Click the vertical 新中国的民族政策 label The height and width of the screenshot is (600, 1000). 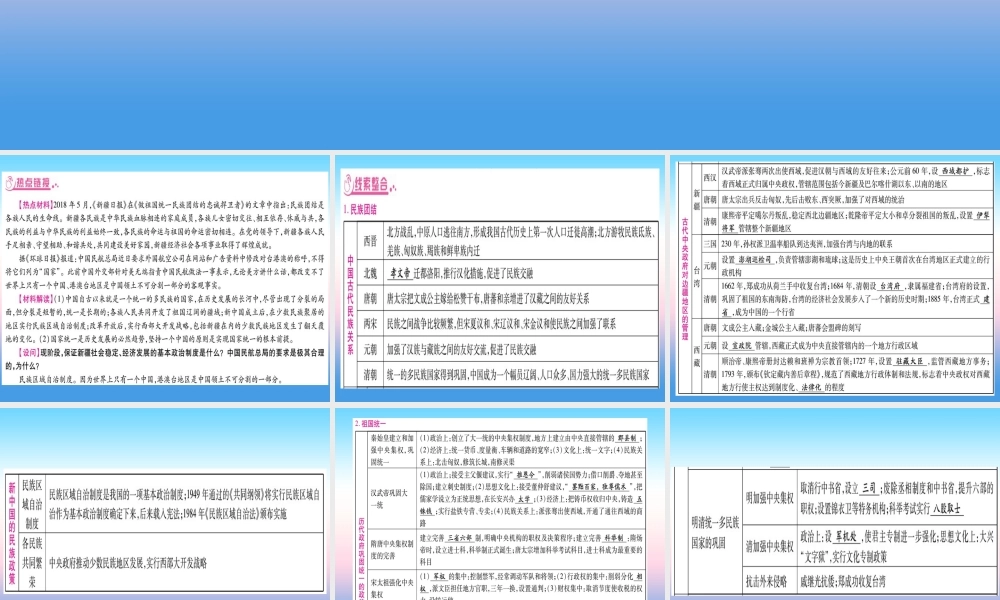pyautogui.click(x=12, y=534)
